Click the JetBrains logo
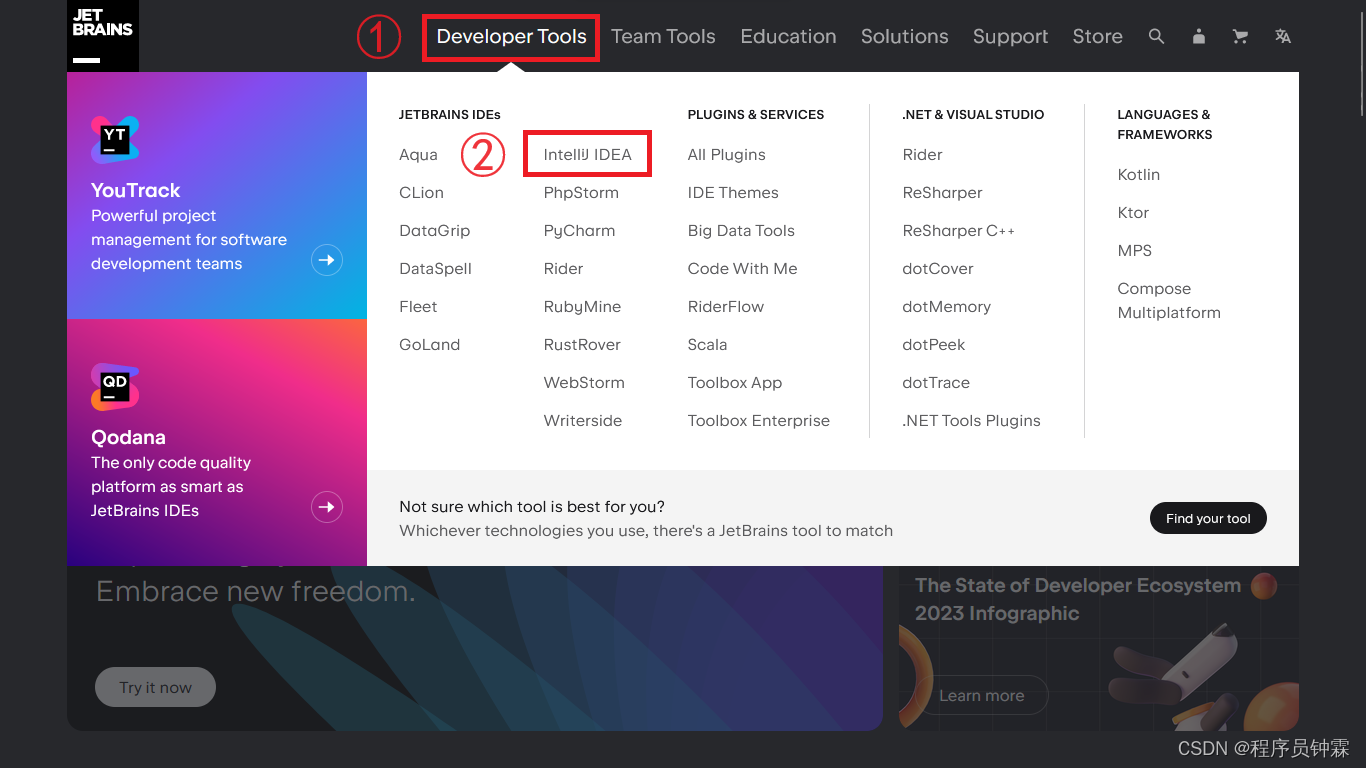The height and width of the screenshot is (768, 1366). click(x=103, y=36)
